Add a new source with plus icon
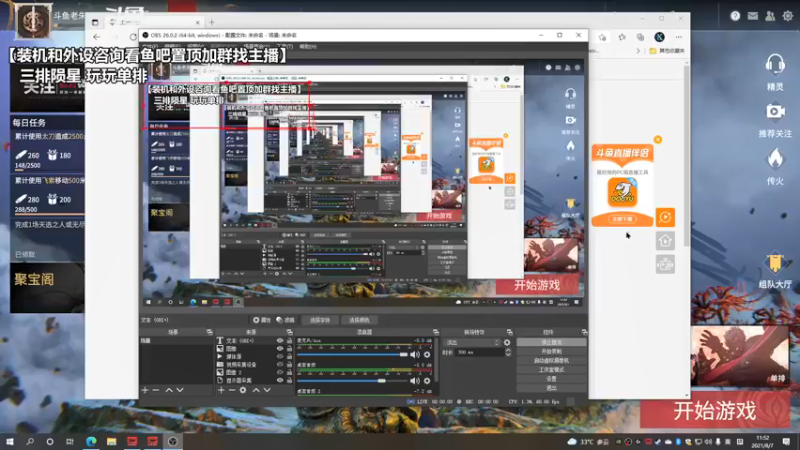This screenshot has height=450, width=800. (221, 390)
